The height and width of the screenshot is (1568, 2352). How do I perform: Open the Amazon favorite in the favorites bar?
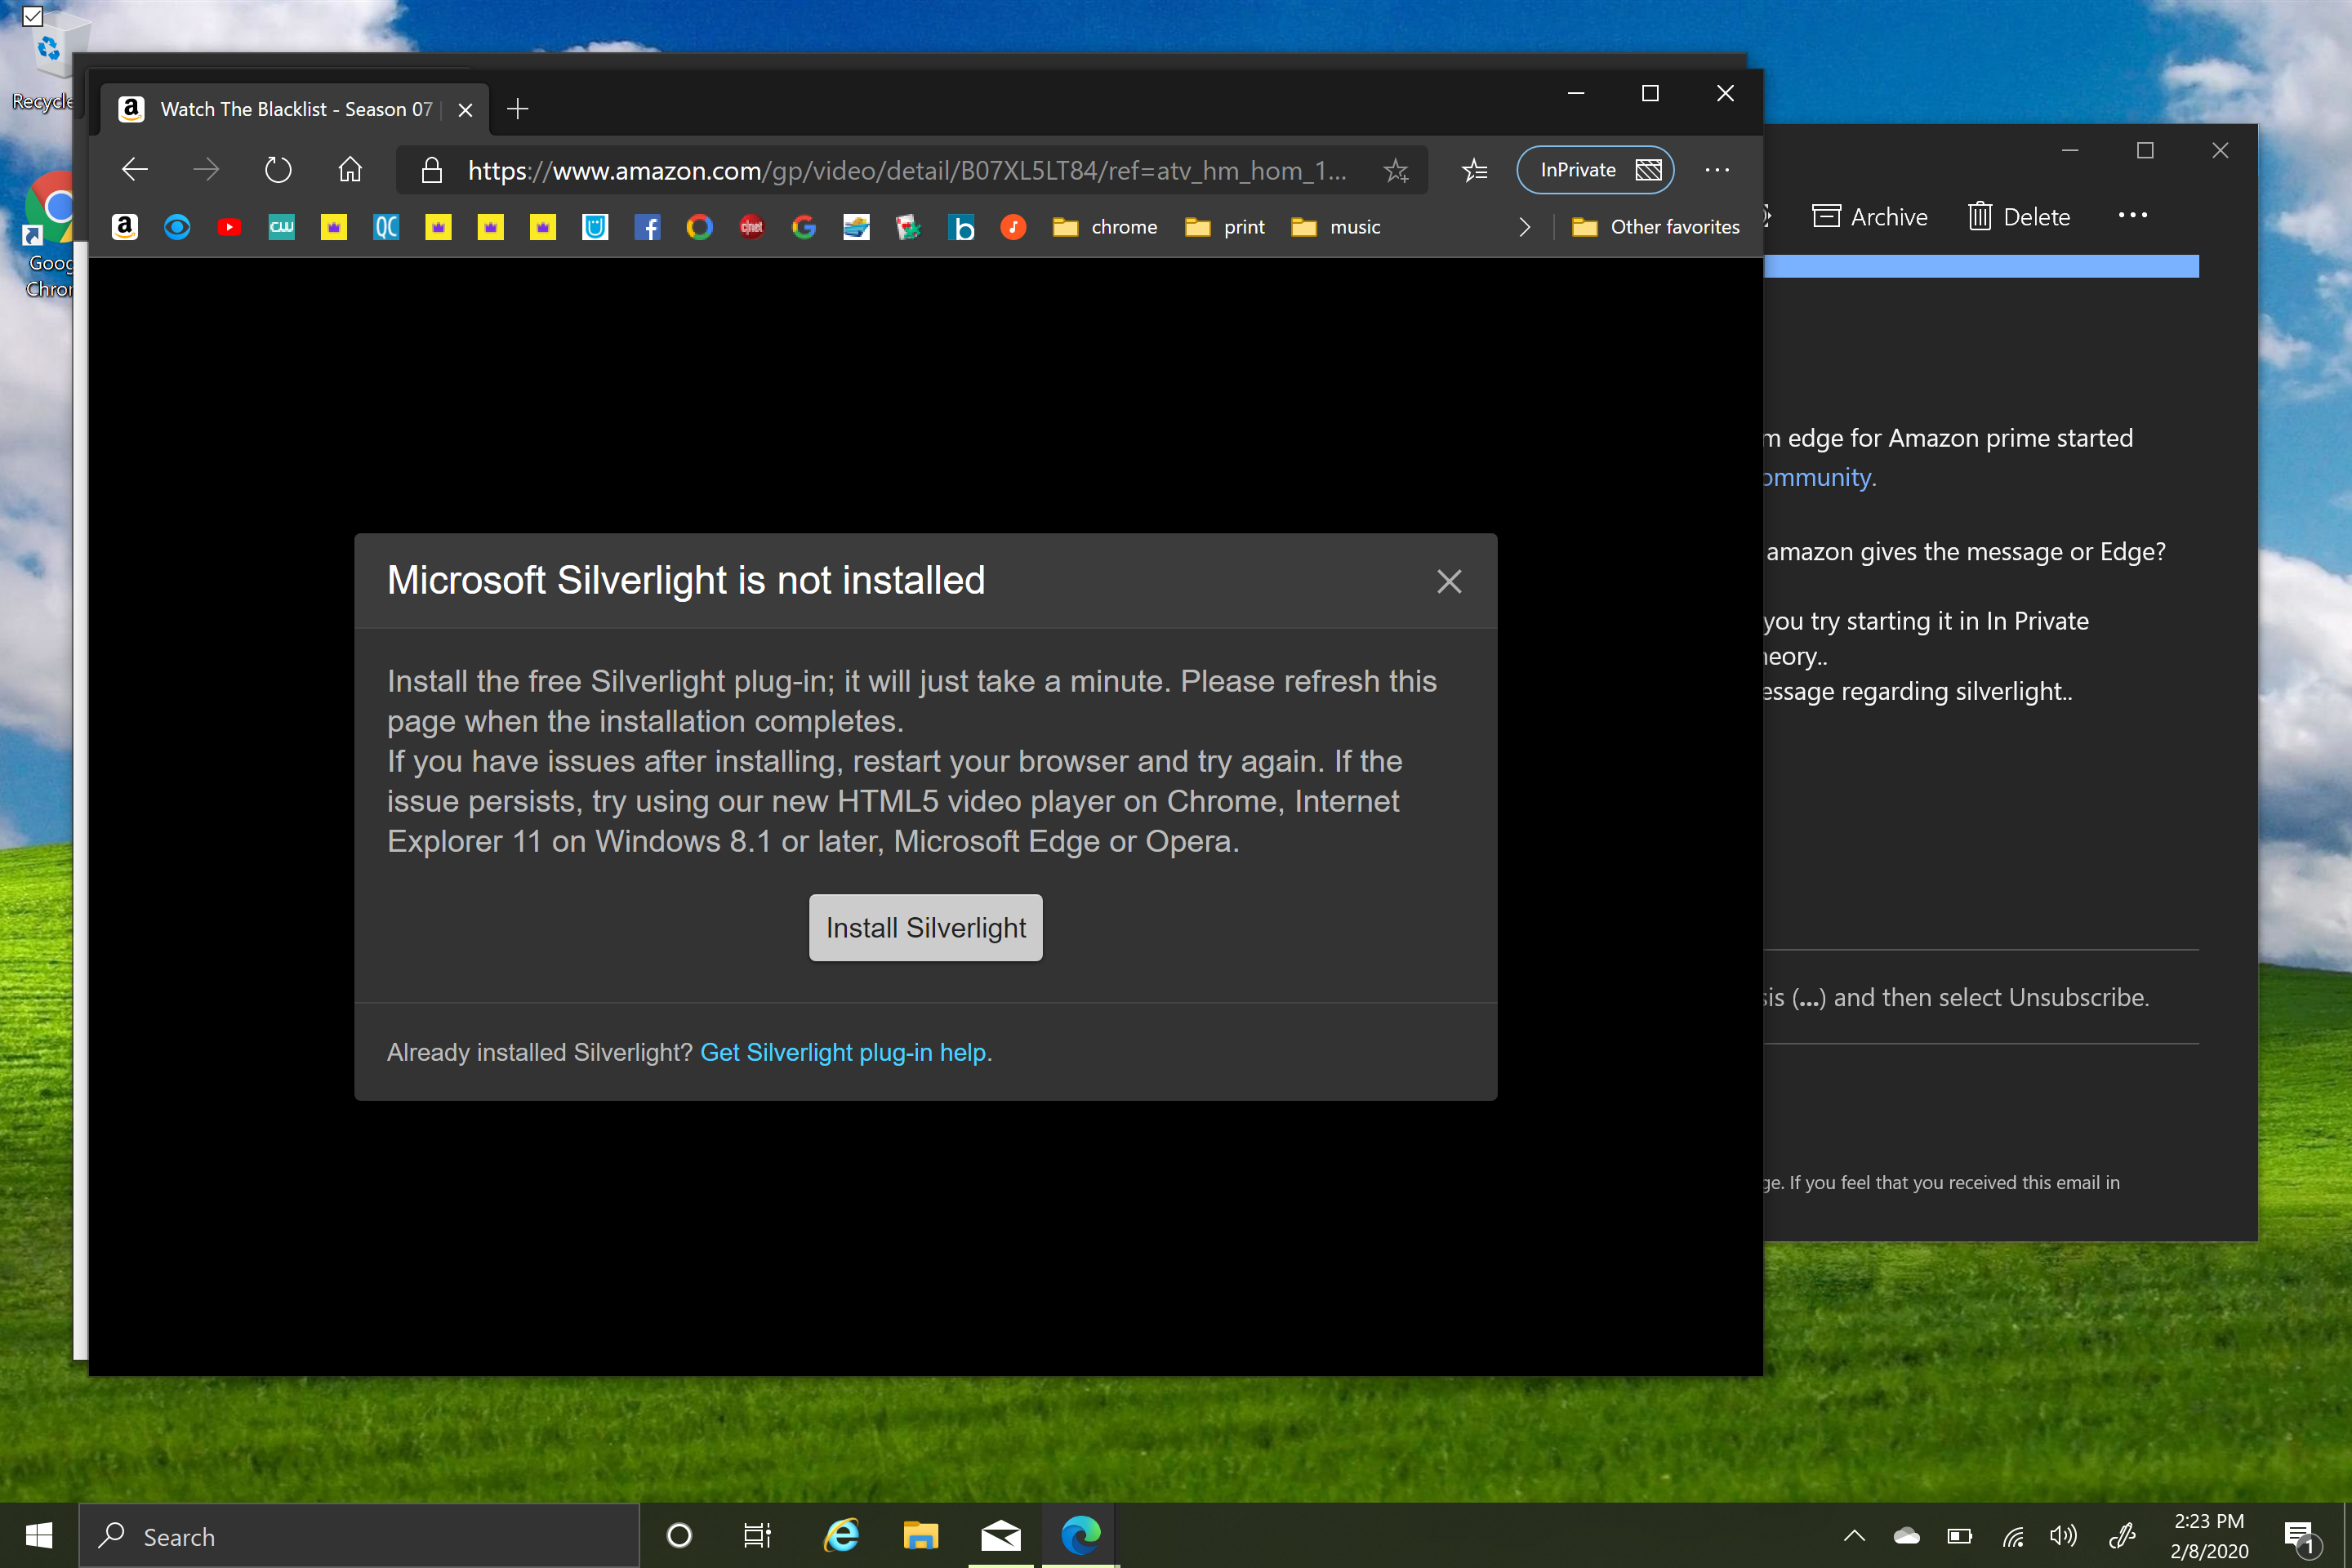click(x=125, y=227)
